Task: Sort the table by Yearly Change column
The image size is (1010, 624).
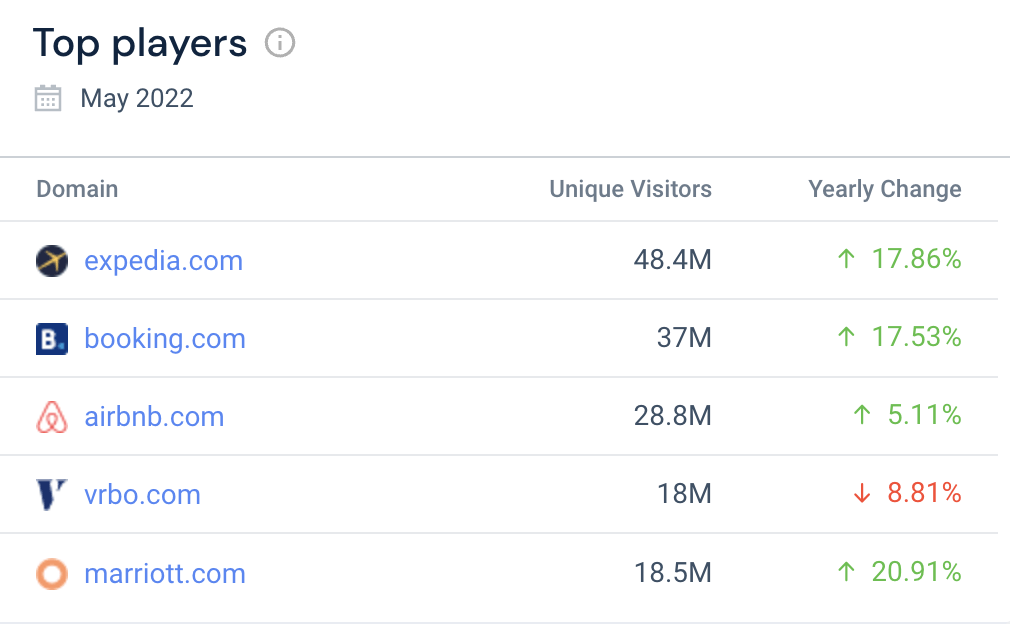Action: (884, 189)
